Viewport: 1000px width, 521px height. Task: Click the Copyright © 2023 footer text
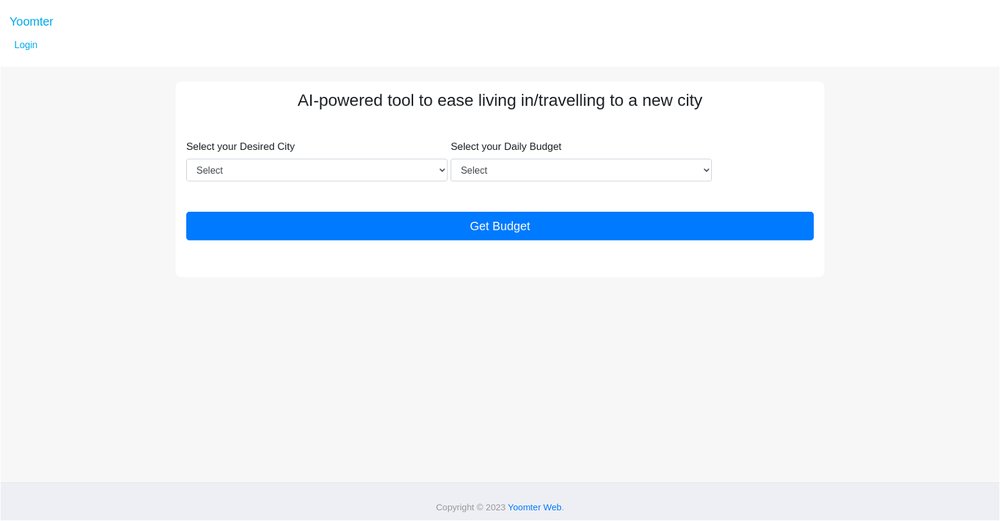pyautogui.click(x=470, y=507)
